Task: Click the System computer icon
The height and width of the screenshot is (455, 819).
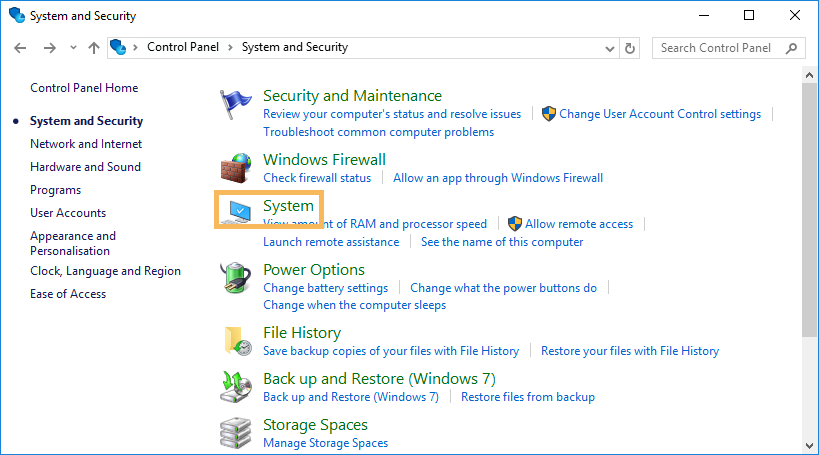Action: pos(237,210)
